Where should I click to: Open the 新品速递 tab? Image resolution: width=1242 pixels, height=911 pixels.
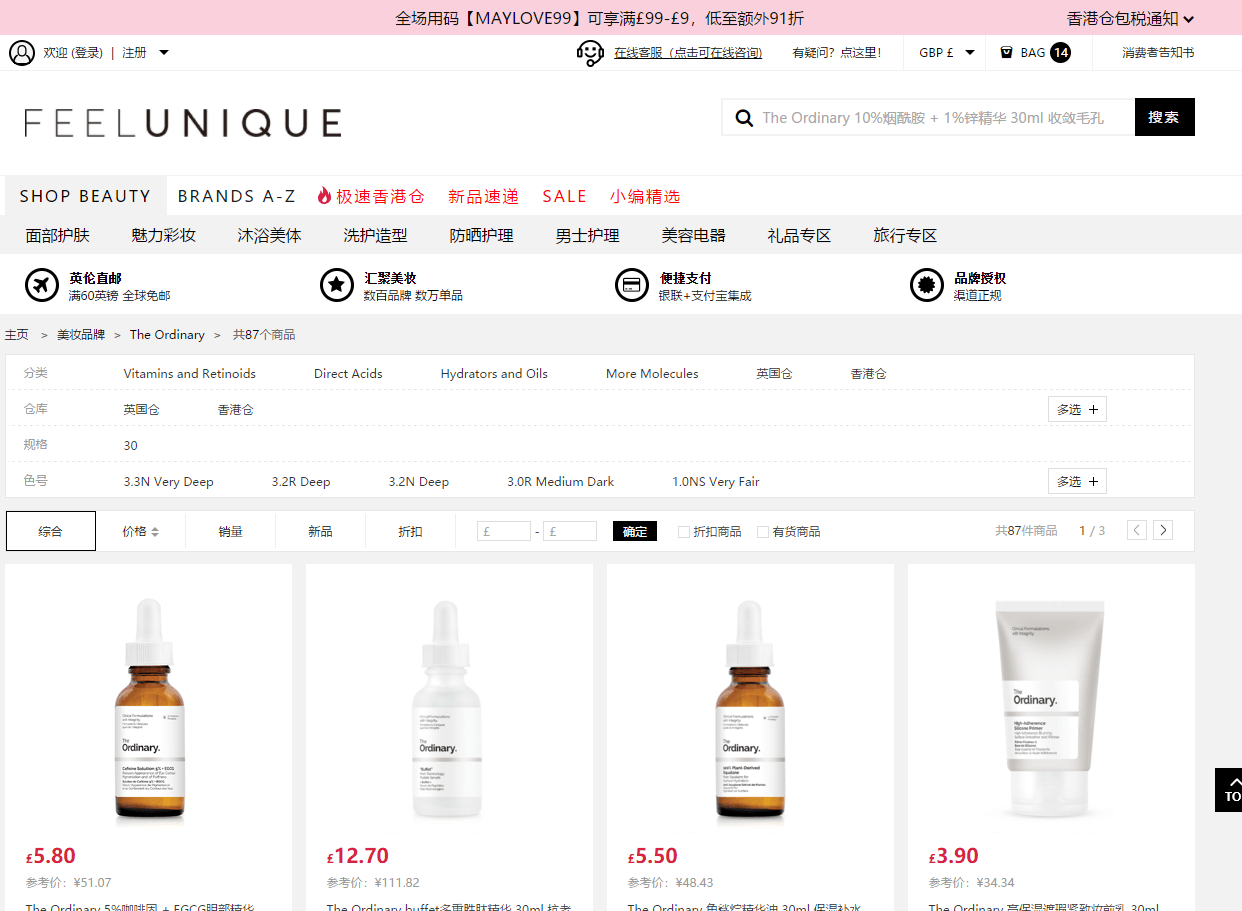click(x=484, y=196)
